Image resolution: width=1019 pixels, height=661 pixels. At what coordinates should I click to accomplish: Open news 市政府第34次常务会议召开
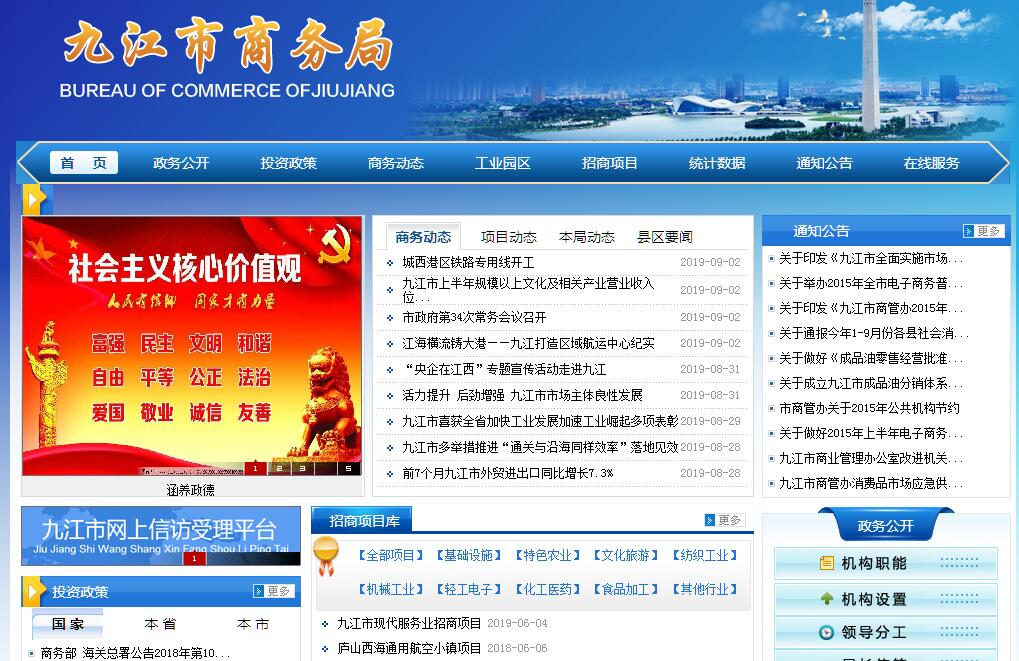(x=474, y=317)
